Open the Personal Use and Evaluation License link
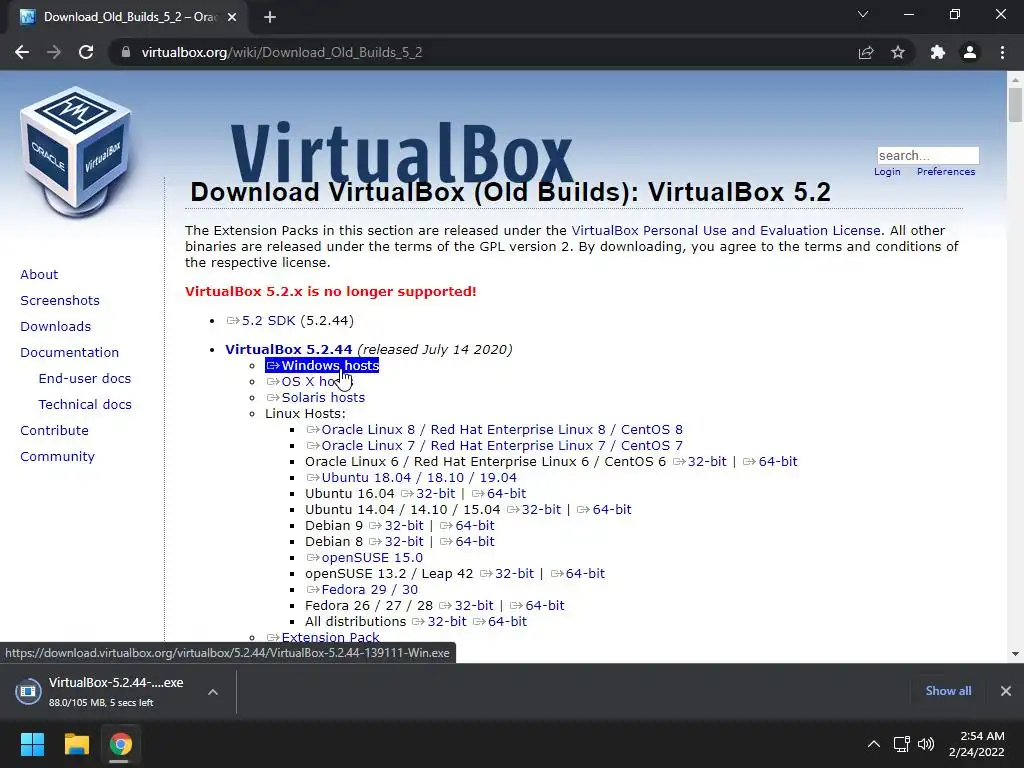1024x768 pixels. [726, 231]
